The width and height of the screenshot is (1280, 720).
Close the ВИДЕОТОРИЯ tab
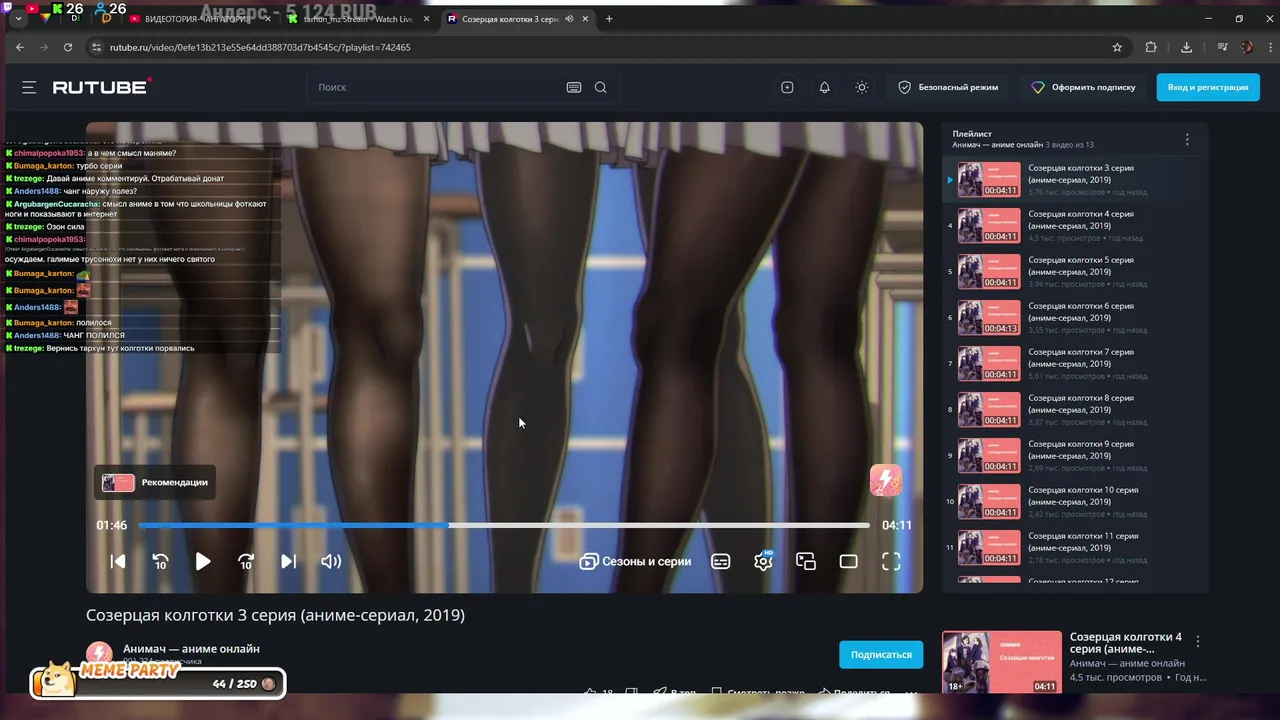coord(270,19)
